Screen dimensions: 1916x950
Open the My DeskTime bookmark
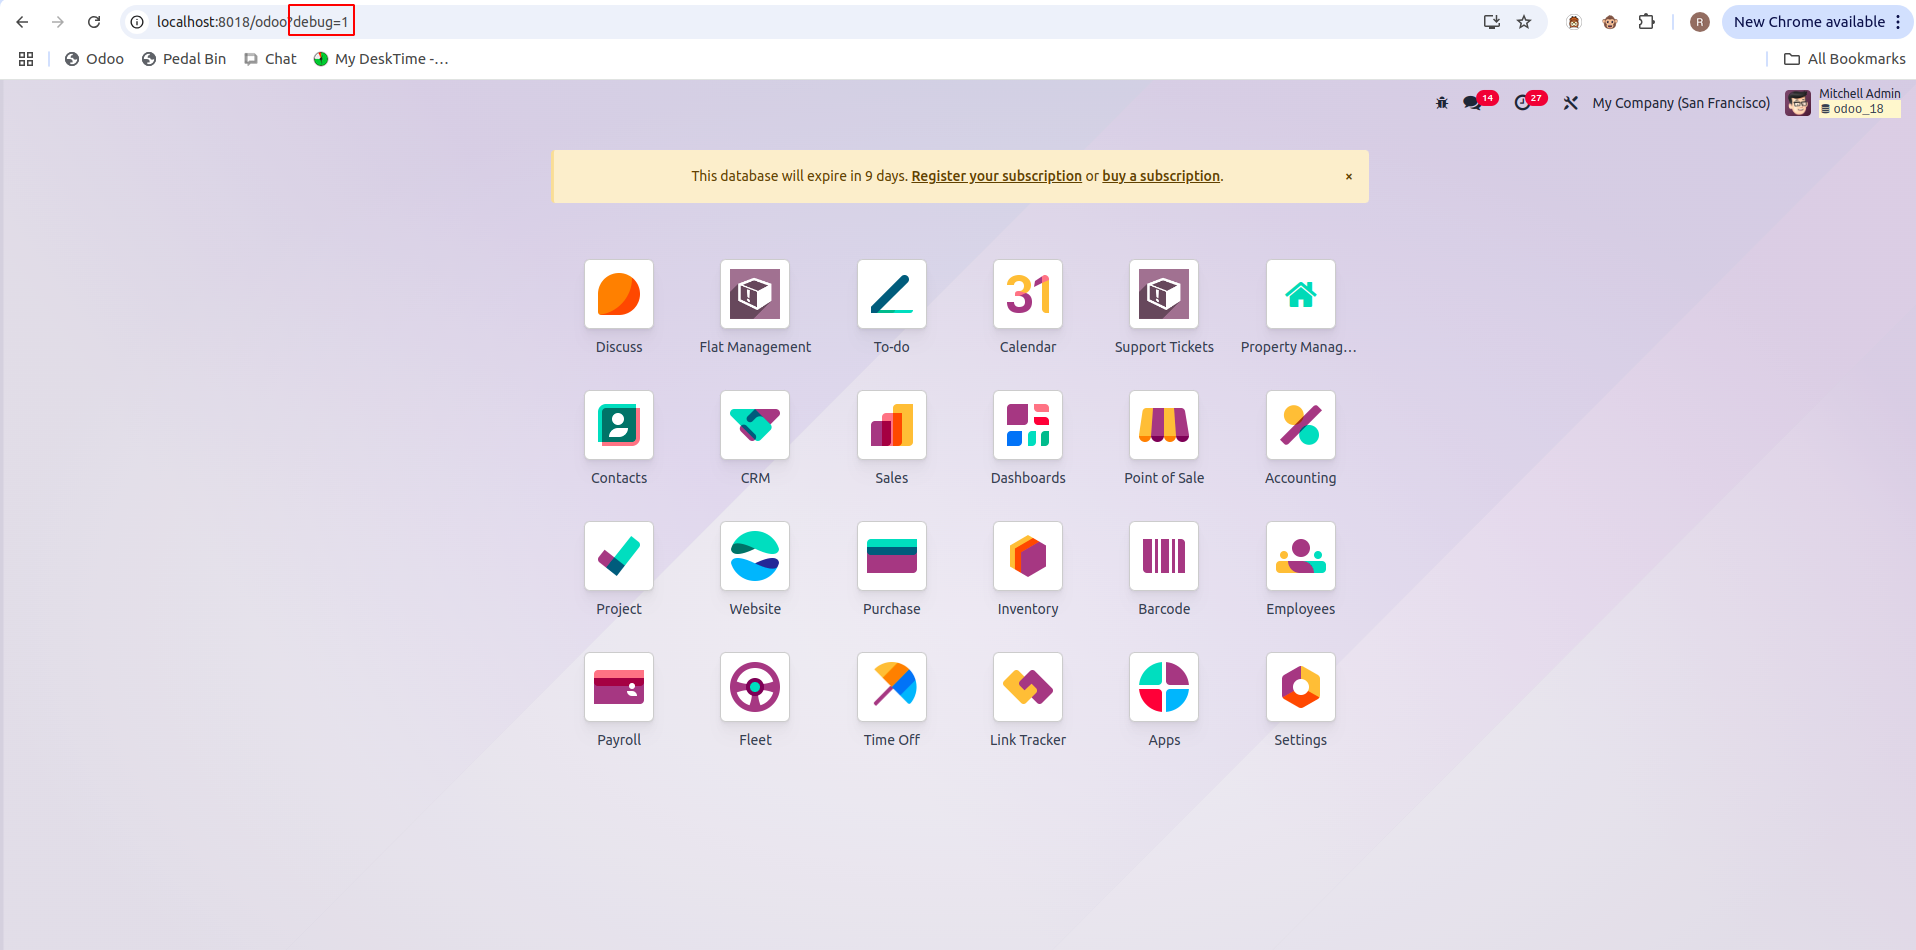pyautogui.click(x=381, y=59)
